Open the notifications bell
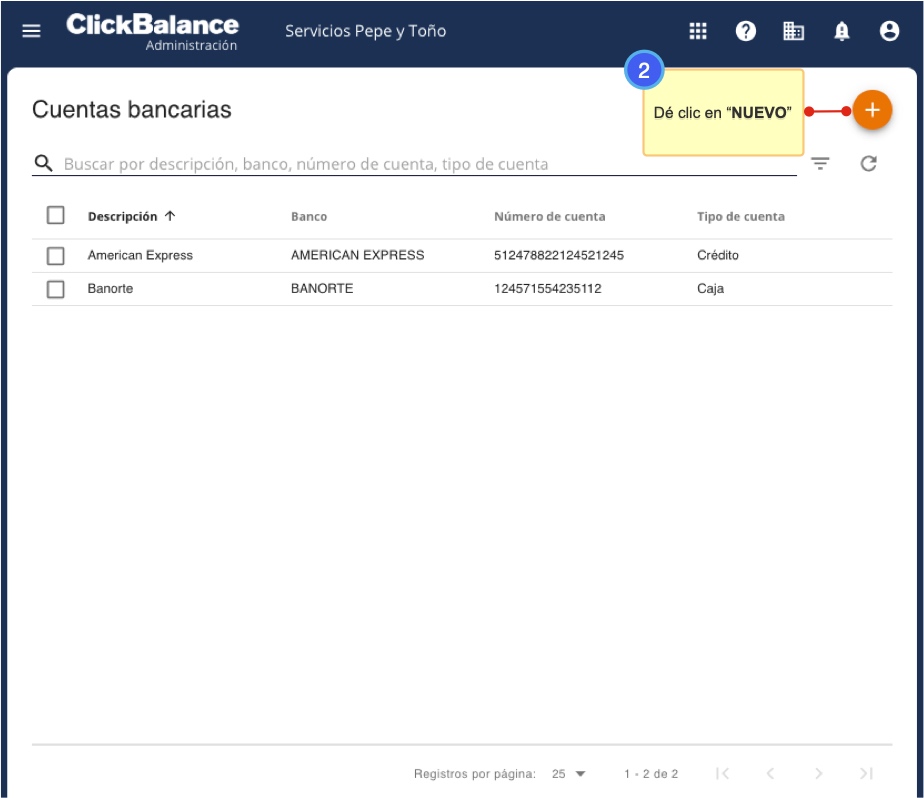Image resolution: width=924 pixels, height=798 pixels. click(842, 31)
